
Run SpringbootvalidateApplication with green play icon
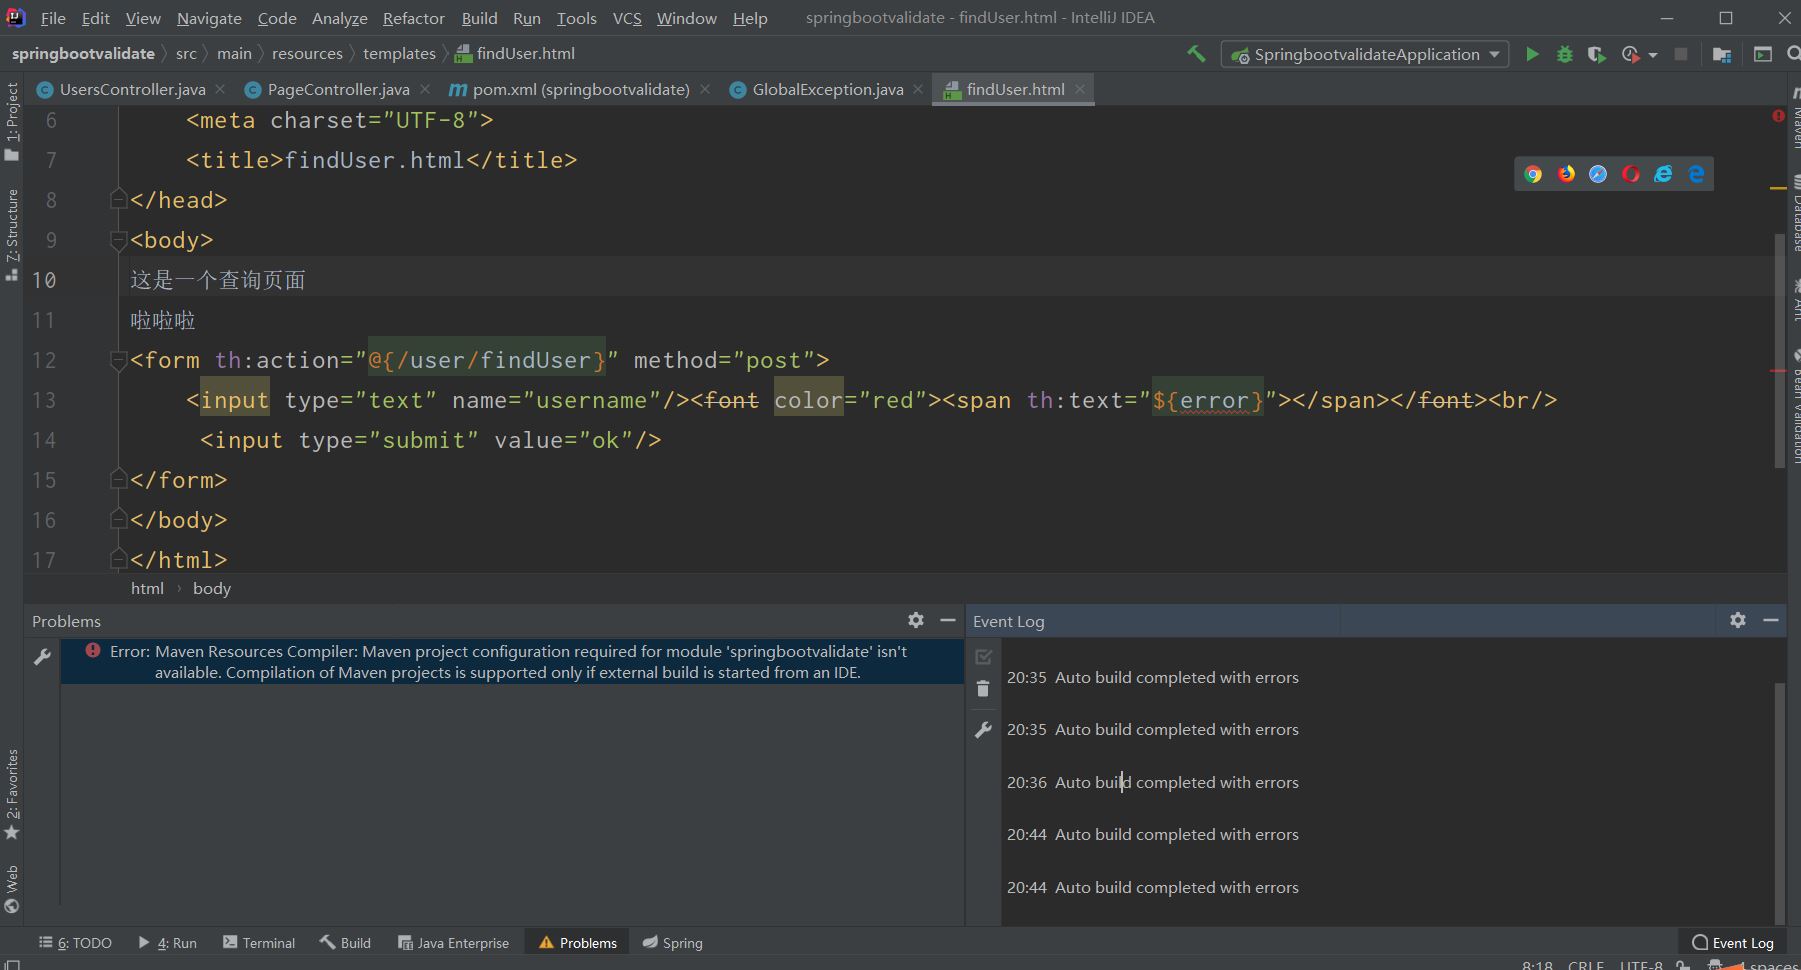point(1532,54)
